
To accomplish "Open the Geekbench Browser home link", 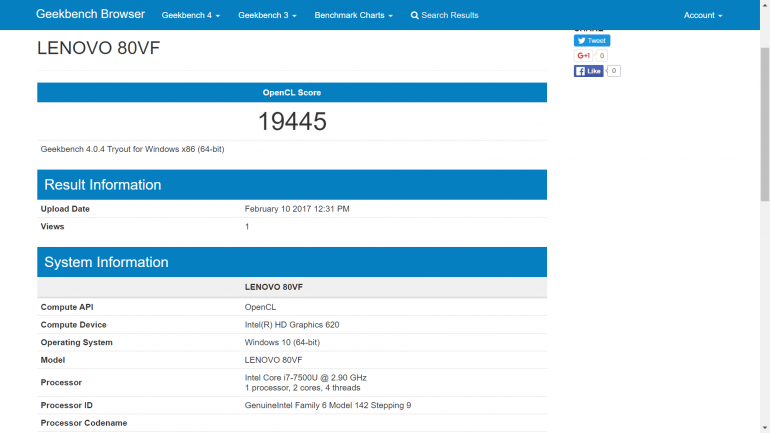I will pos(90,14).
